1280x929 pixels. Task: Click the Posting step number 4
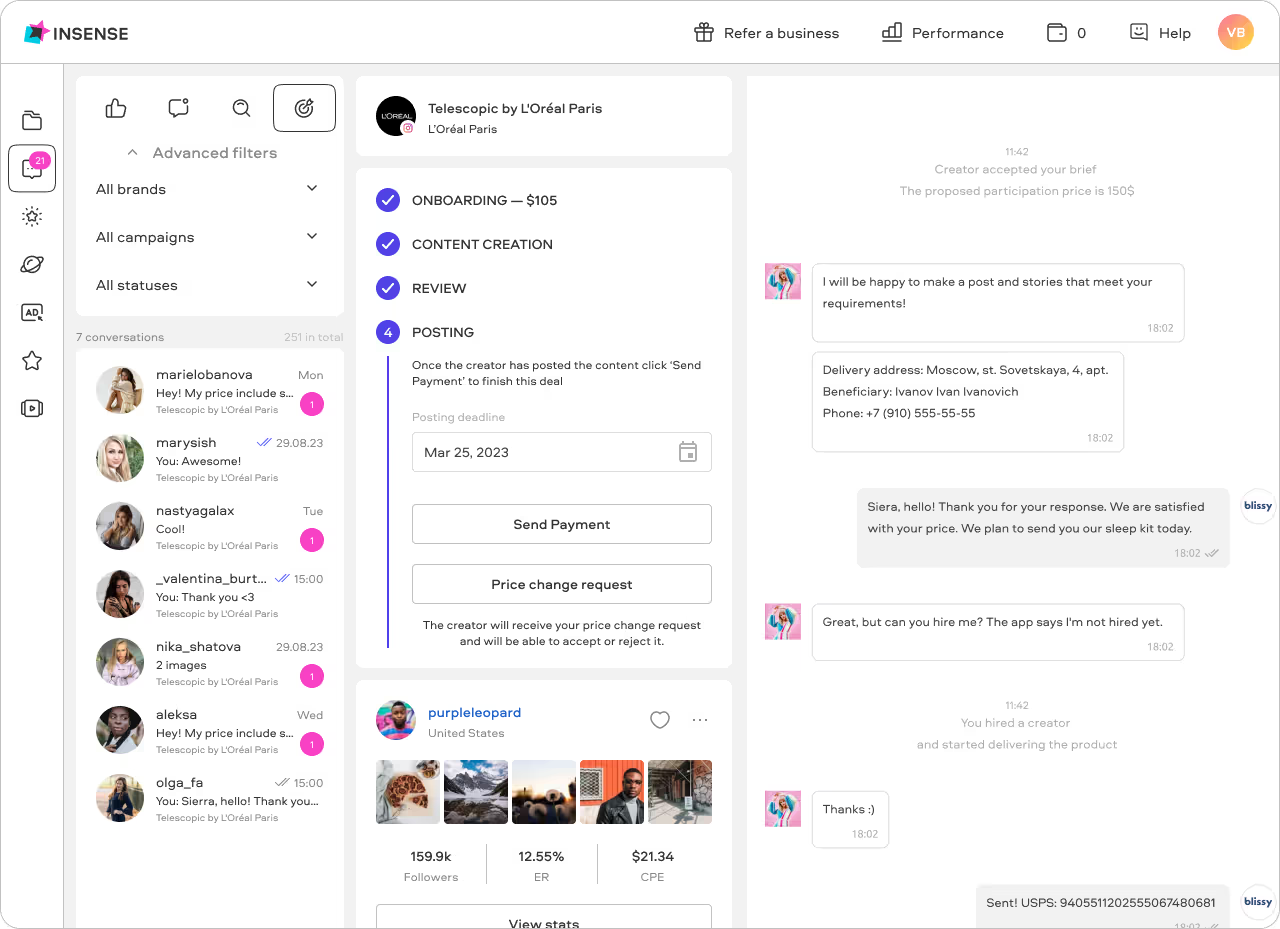click(388, 332)
